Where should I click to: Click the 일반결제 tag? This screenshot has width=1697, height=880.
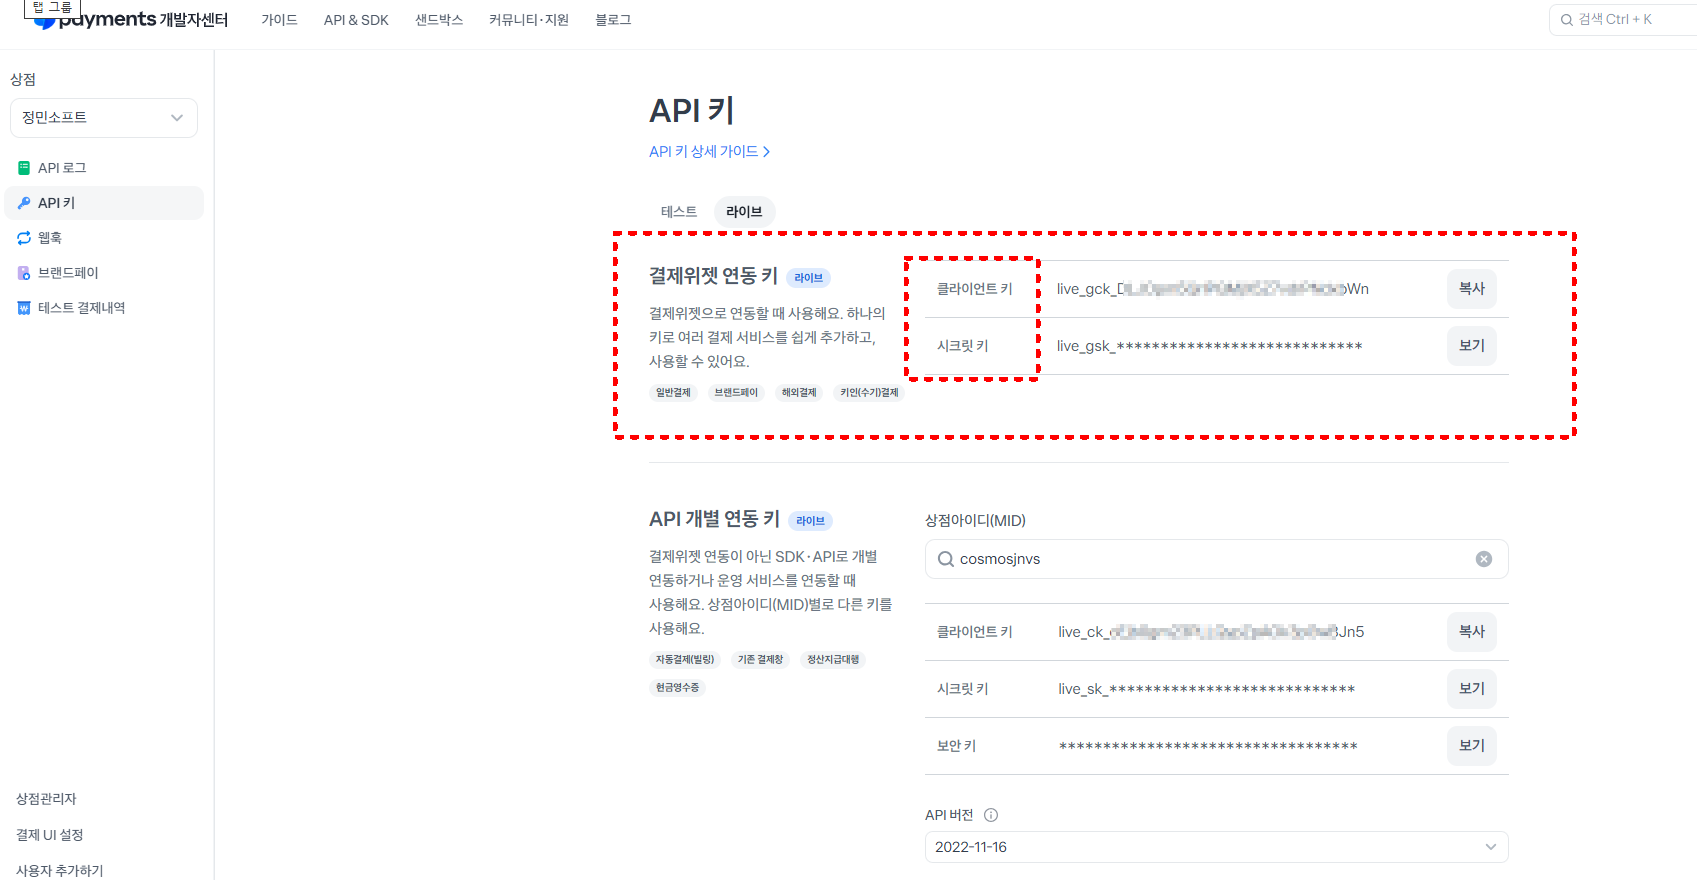point(673,393)
